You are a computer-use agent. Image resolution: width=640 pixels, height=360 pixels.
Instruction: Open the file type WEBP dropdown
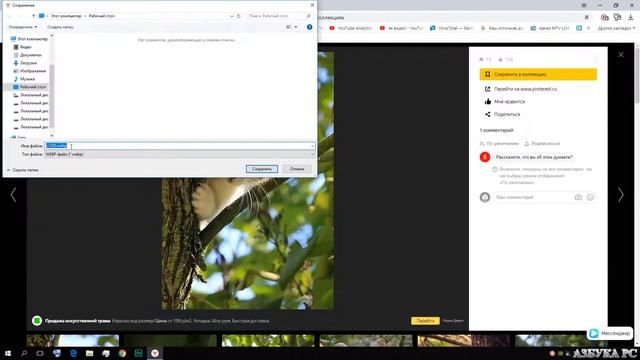coord(180,154)
